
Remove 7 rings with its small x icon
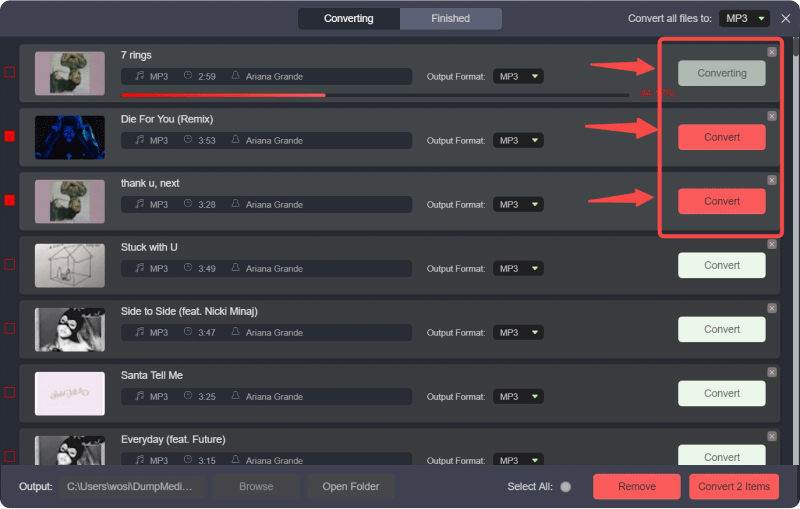[x=771, y=52]
